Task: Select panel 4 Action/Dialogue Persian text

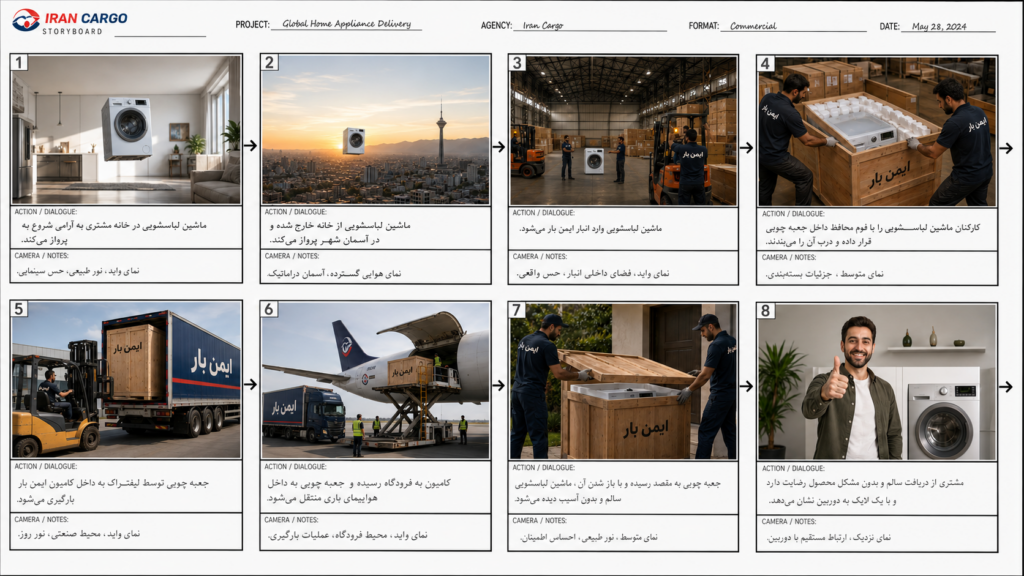Action: [872, 234]
